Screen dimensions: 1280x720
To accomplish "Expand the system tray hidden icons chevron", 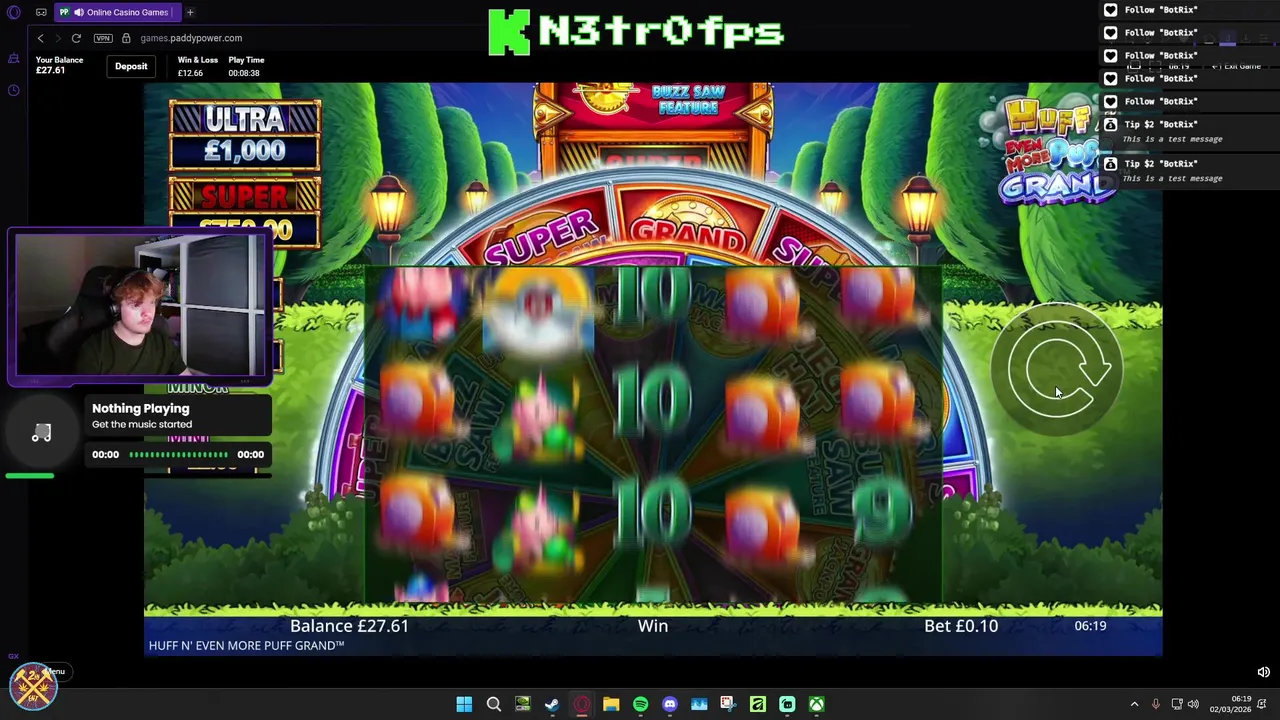I will pyautogui.click(x=1134, y=704).
